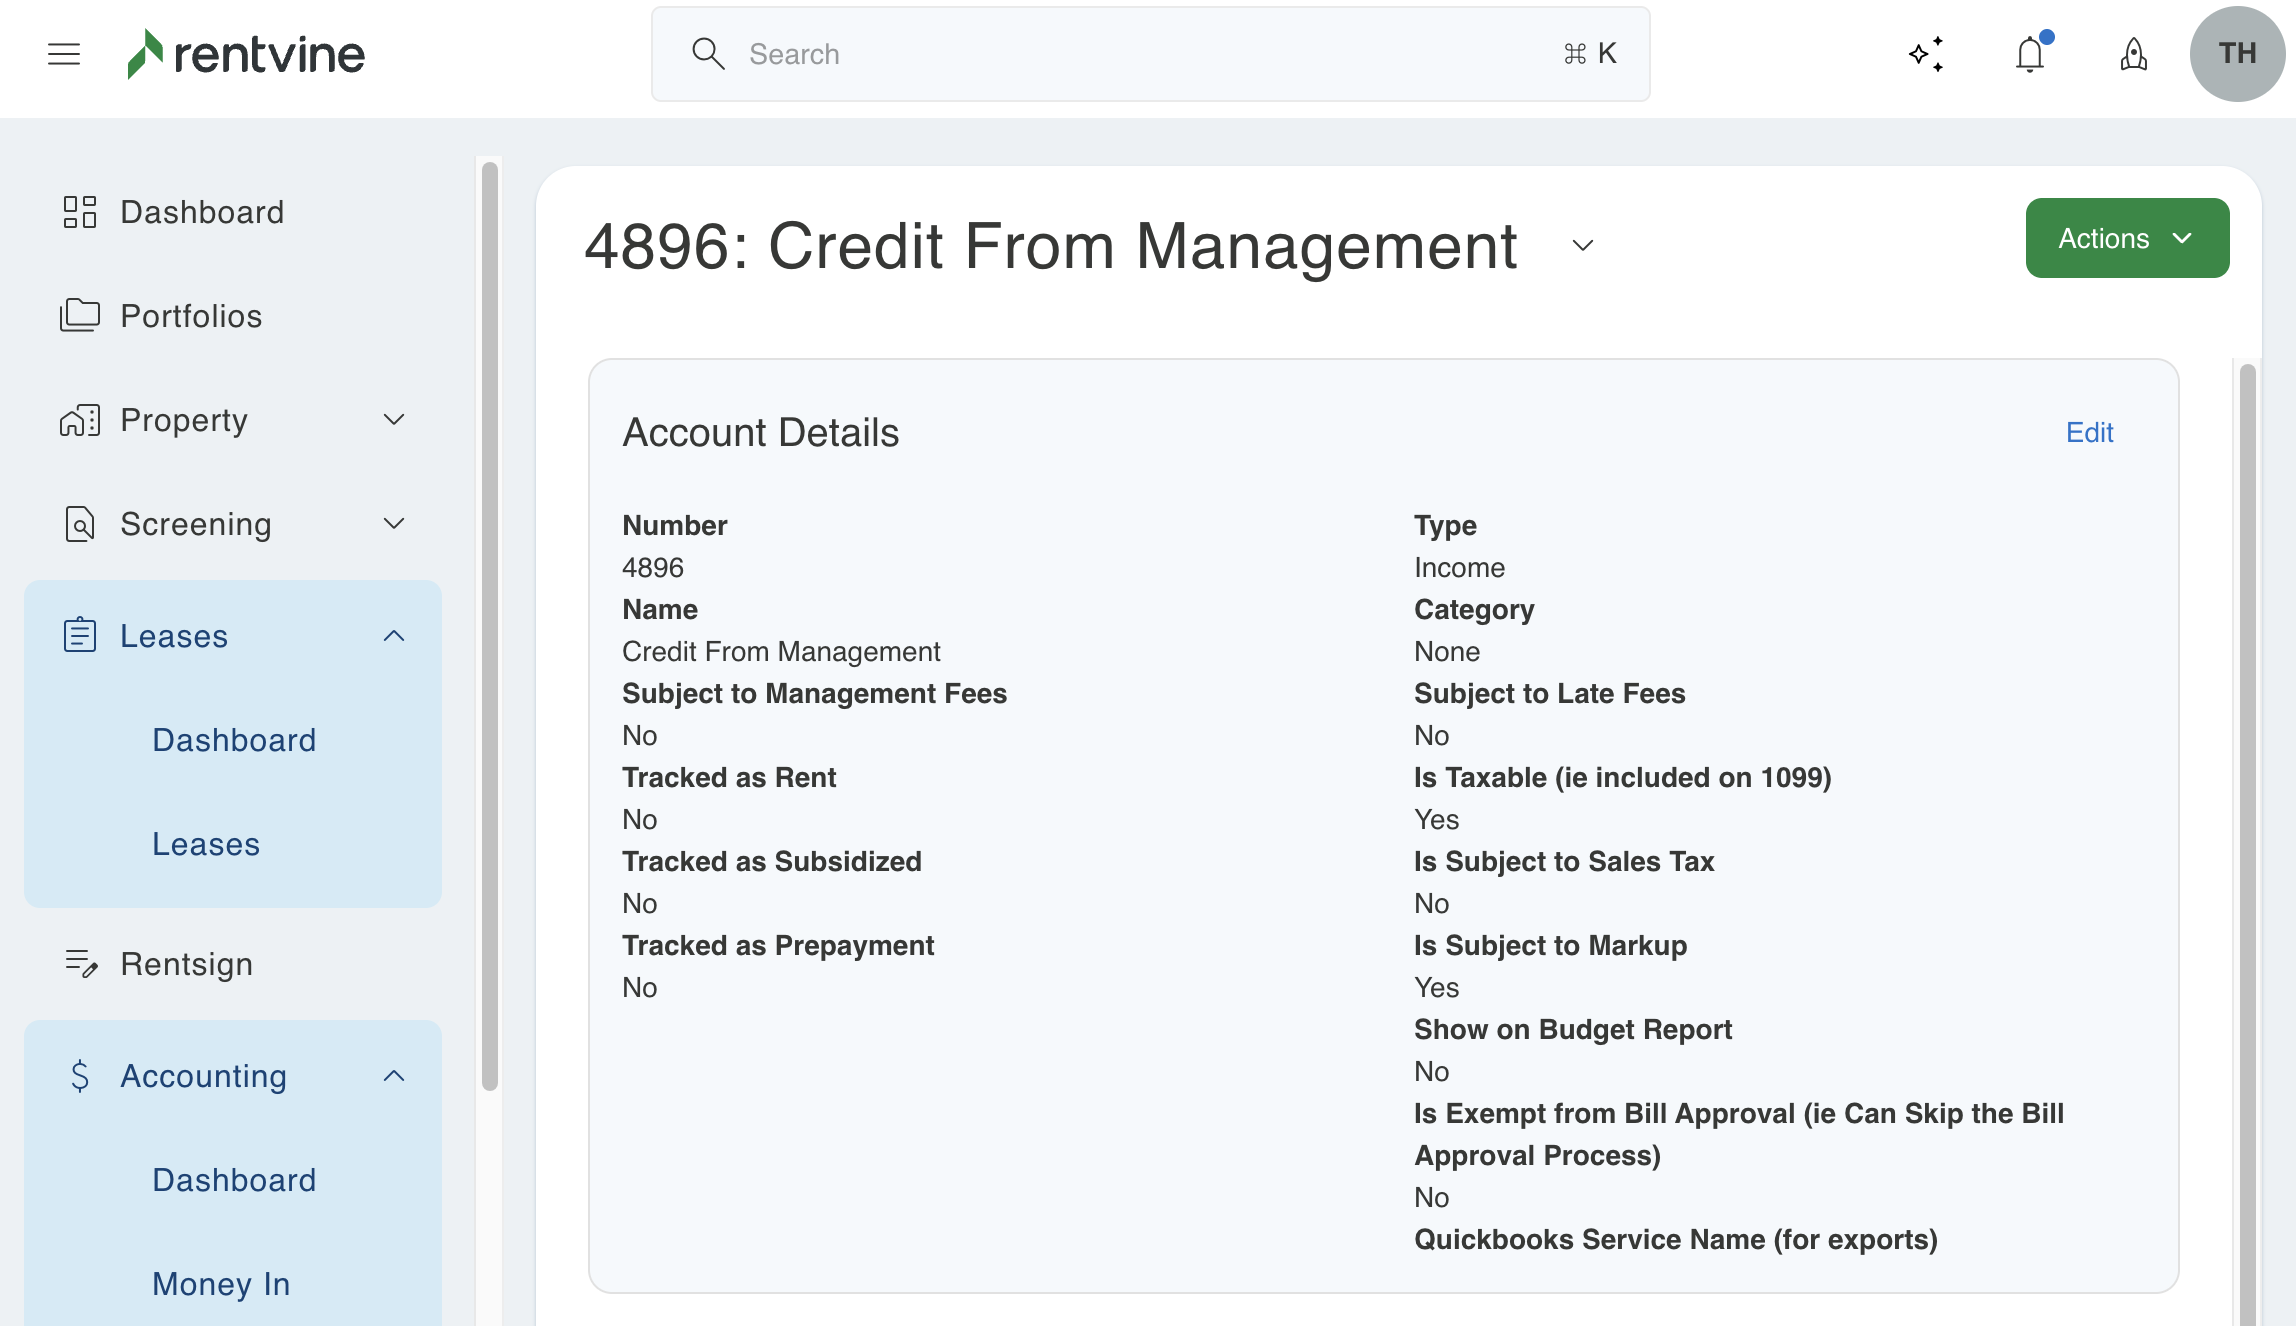Open the notifications bell
Image resolution: width=2296 pixels, height=1326 pixels.
[2030, 54]
